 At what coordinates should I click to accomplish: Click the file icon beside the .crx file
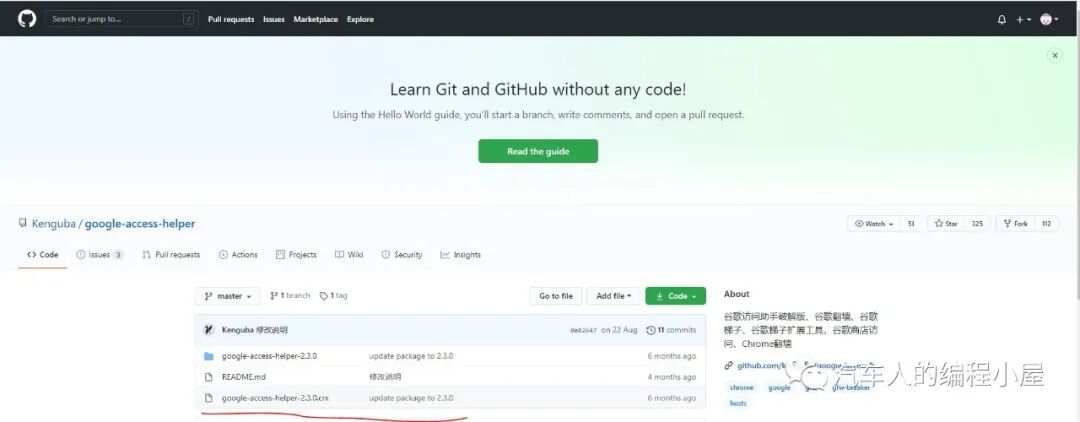(209, 398)
